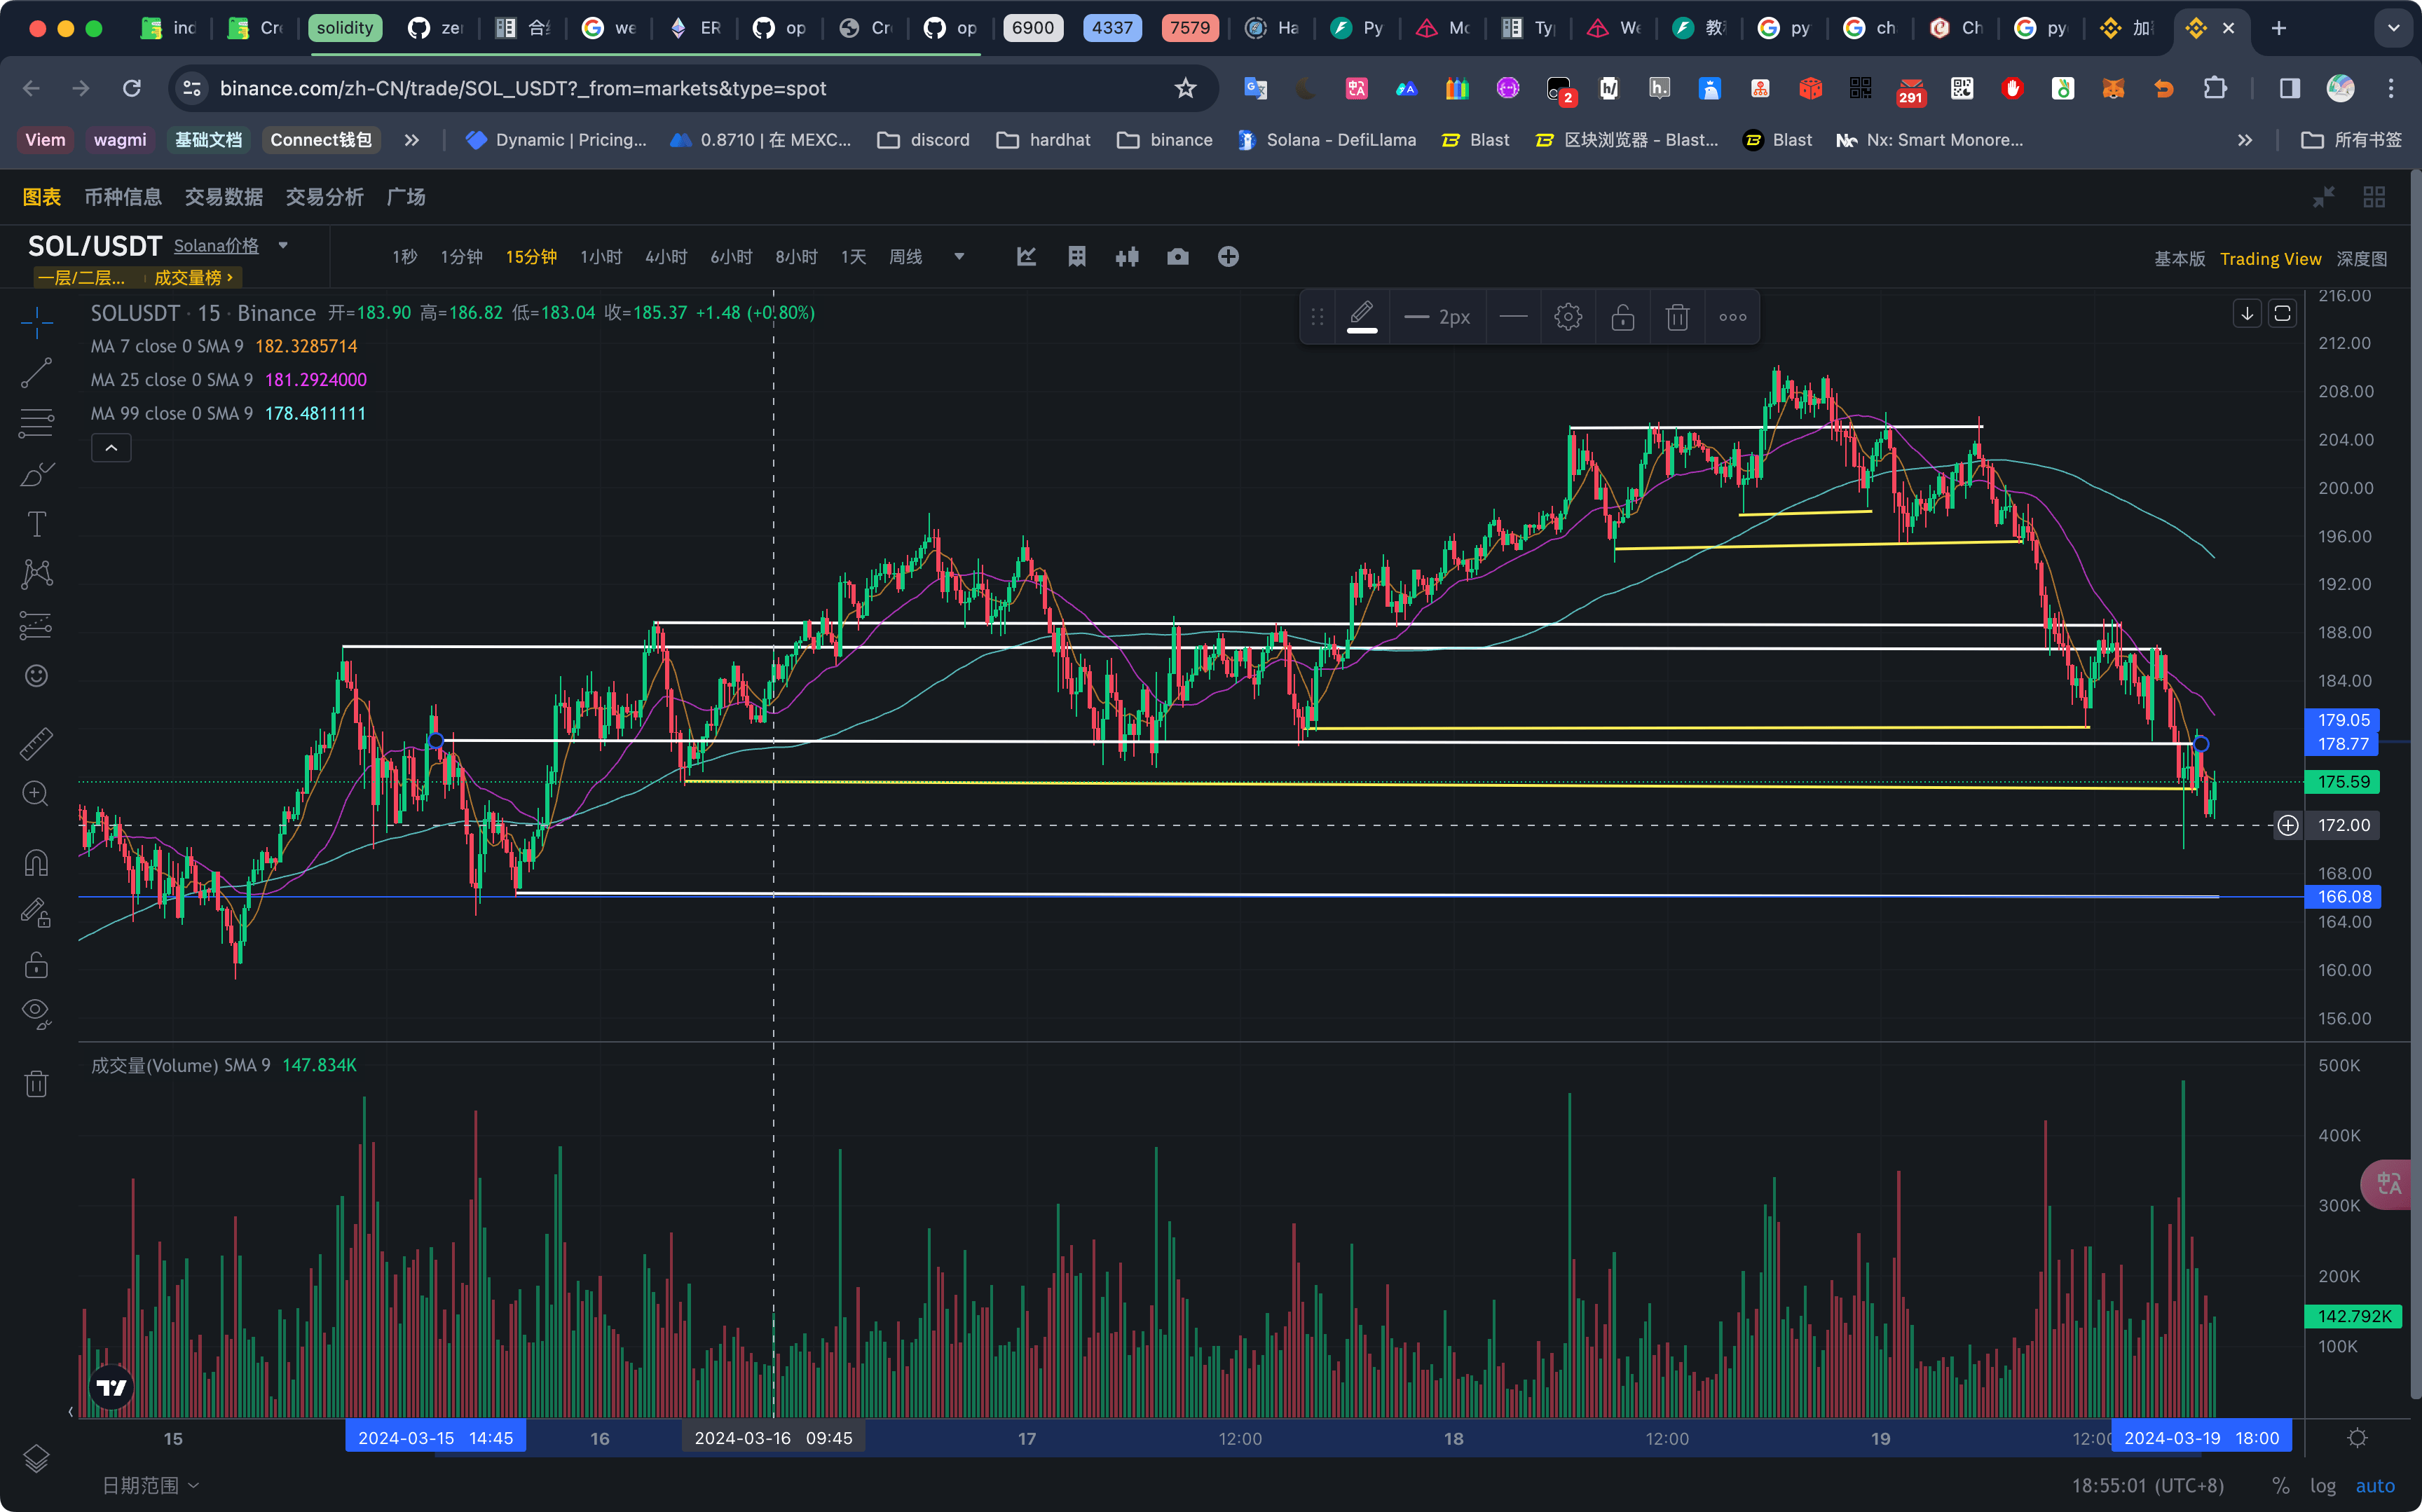Toggle magnet snap mode
2422x1512 pixels.
pos(36,862)
